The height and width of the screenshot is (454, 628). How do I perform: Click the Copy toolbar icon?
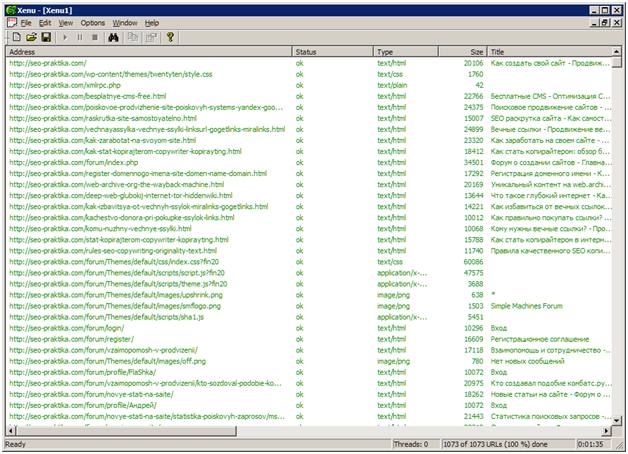click(132, 37)
